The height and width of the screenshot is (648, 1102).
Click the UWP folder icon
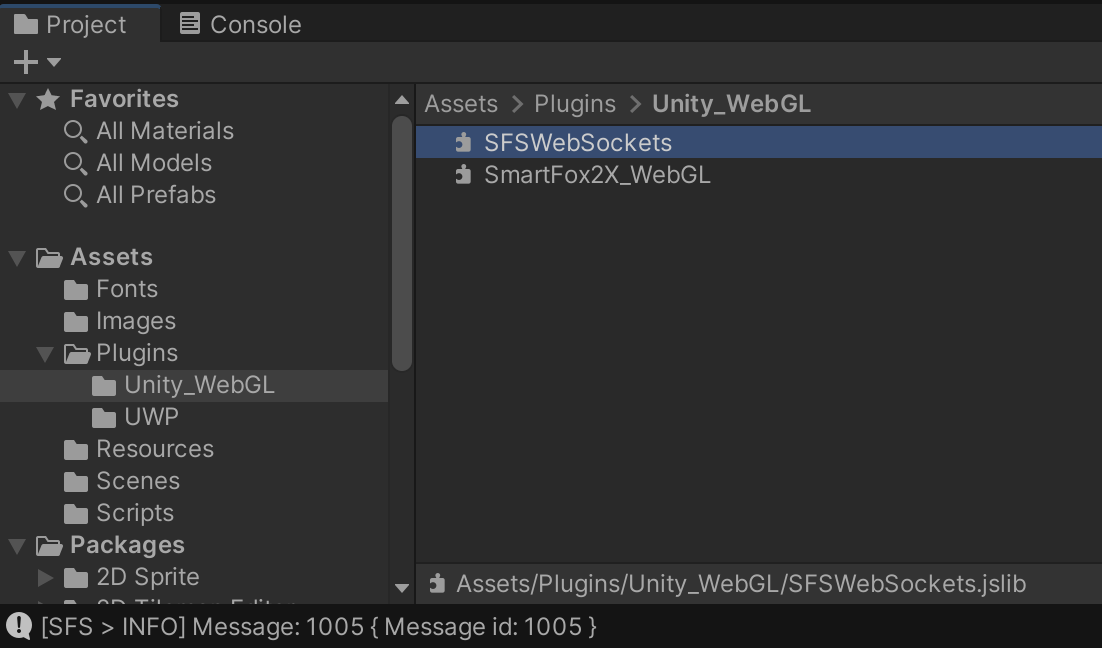(x=104, y=418)
